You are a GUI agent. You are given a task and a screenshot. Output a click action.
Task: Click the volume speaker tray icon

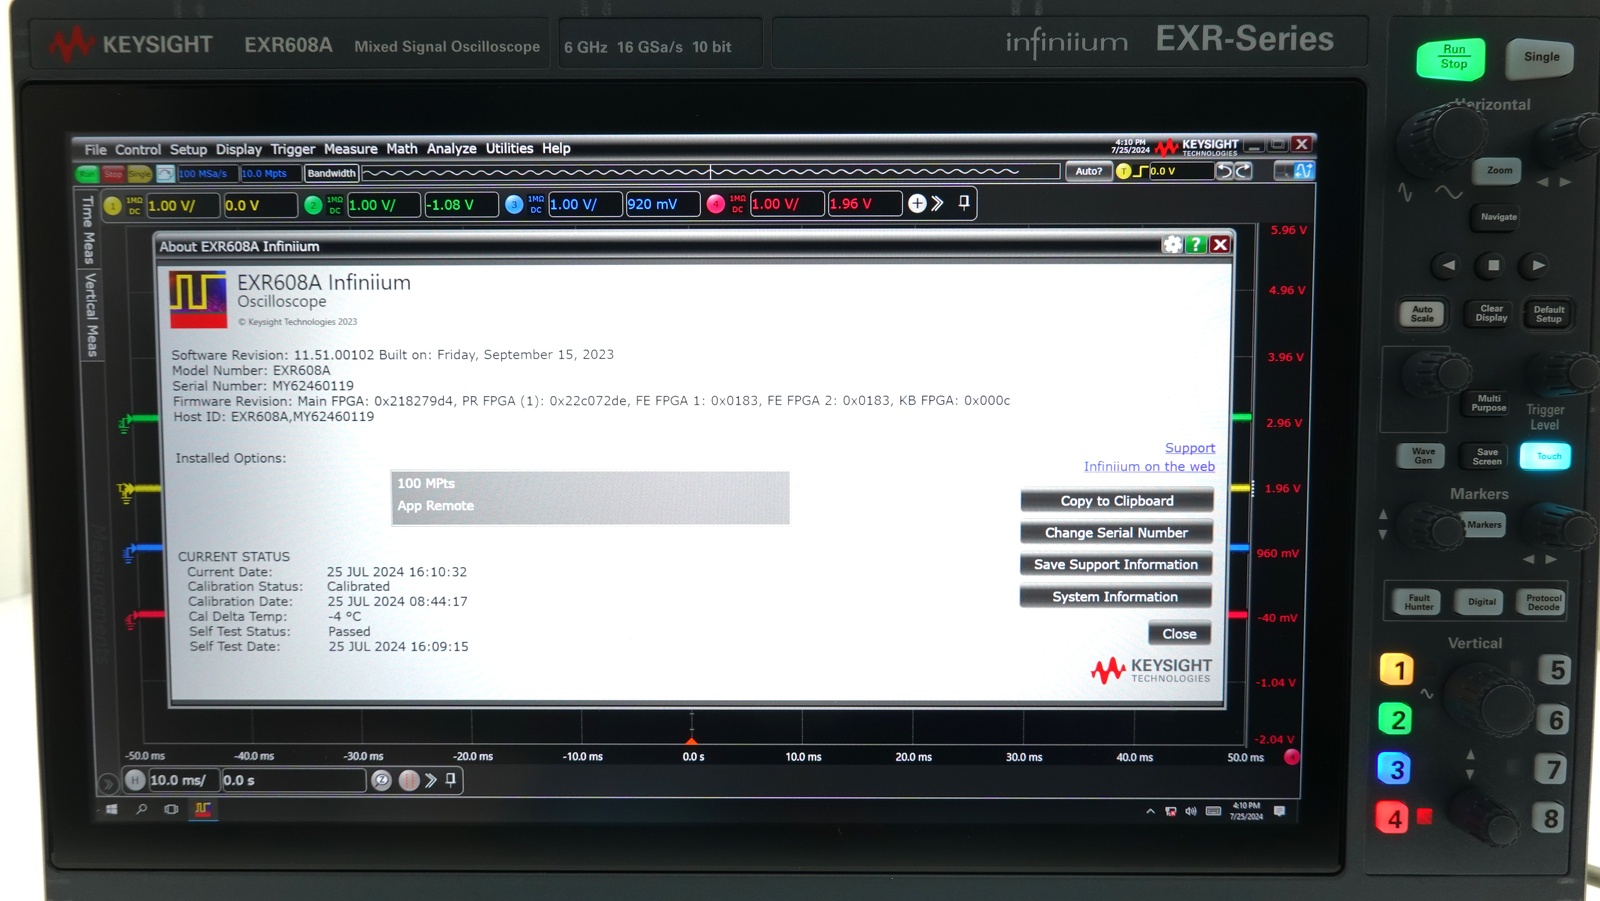tap(1190, 811)
